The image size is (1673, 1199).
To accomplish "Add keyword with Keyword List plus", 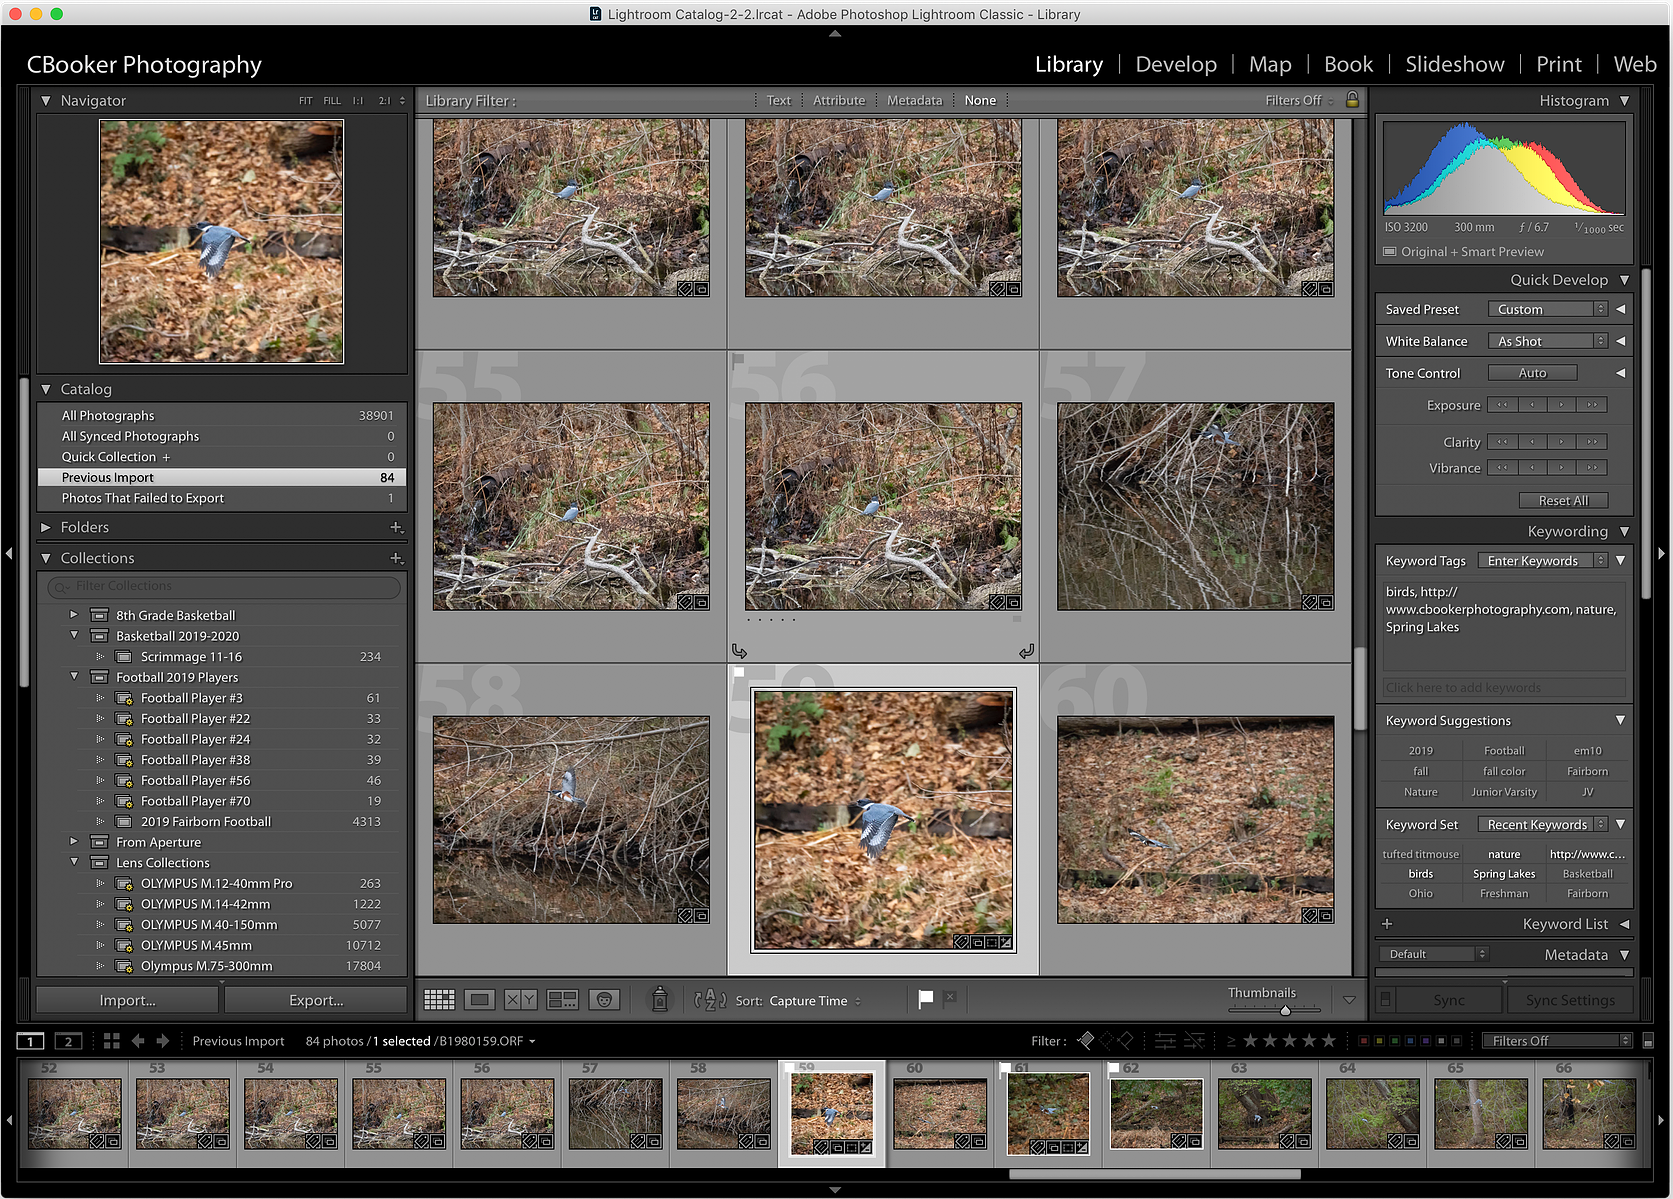I will click(1387, 924).
